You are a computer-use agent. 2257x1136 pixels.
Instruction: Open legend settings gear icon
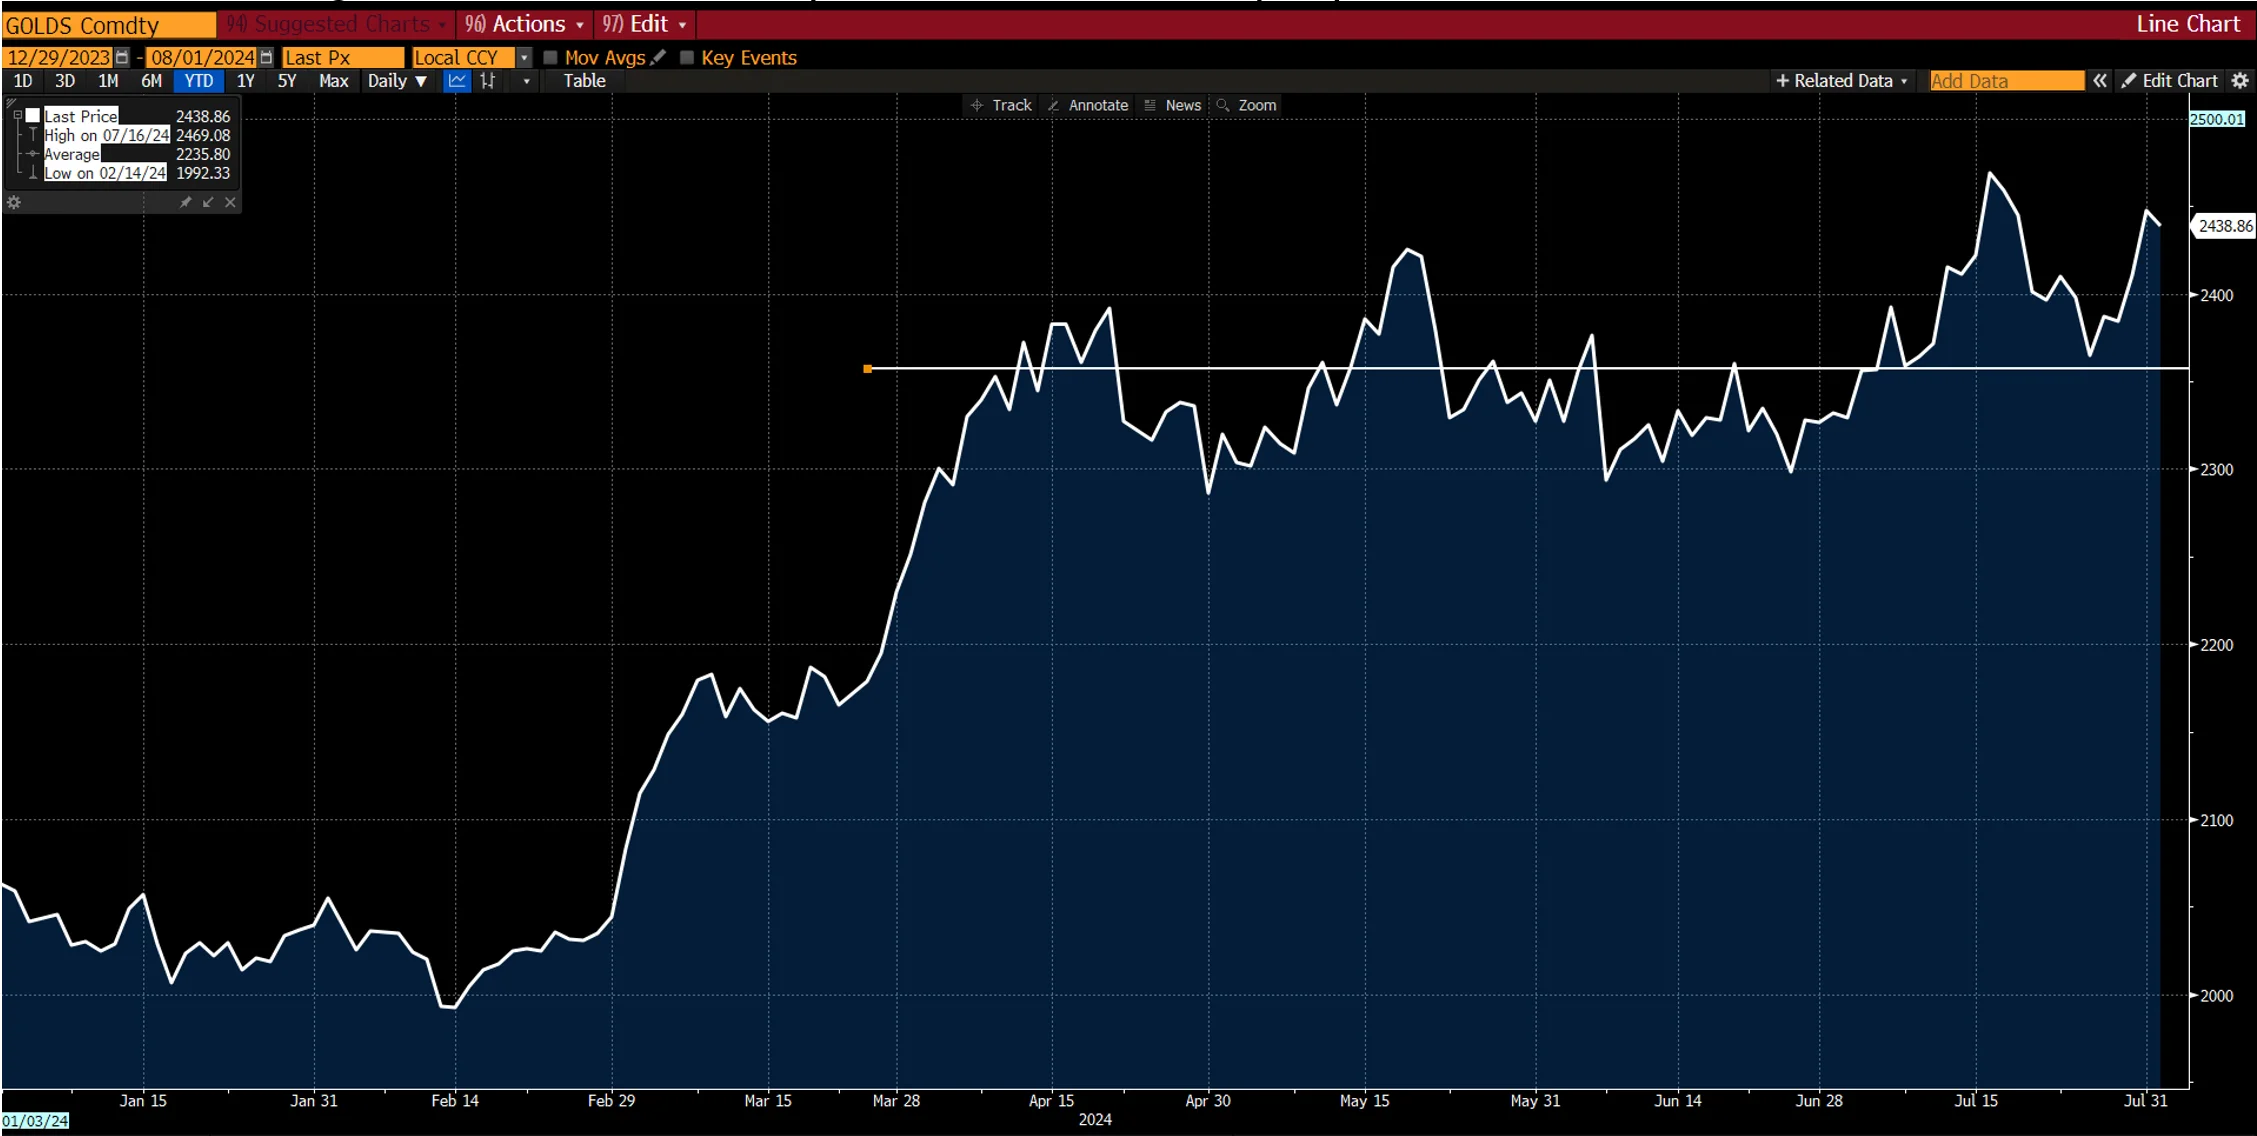[x=14, y=202]
